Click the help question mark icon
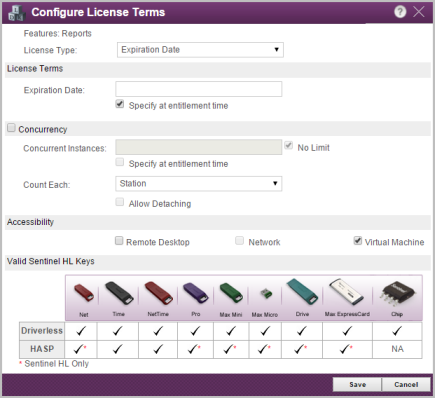The width and height of the screenshot is (435, 398). click(400, 12)
